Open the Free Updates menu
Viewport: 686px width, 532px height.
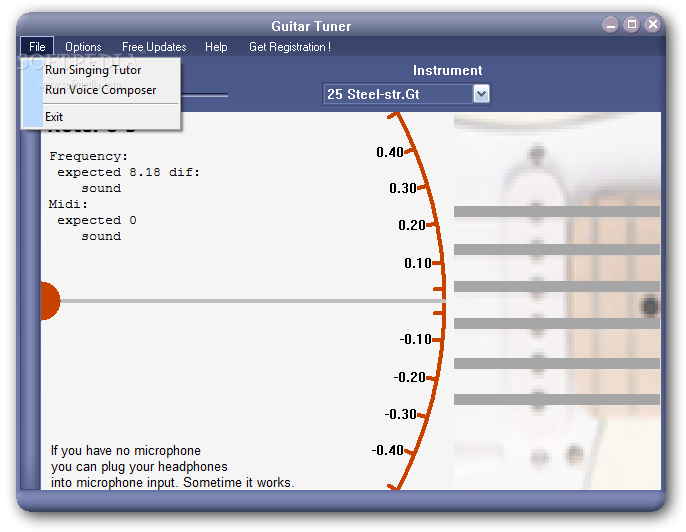[154, 47]
